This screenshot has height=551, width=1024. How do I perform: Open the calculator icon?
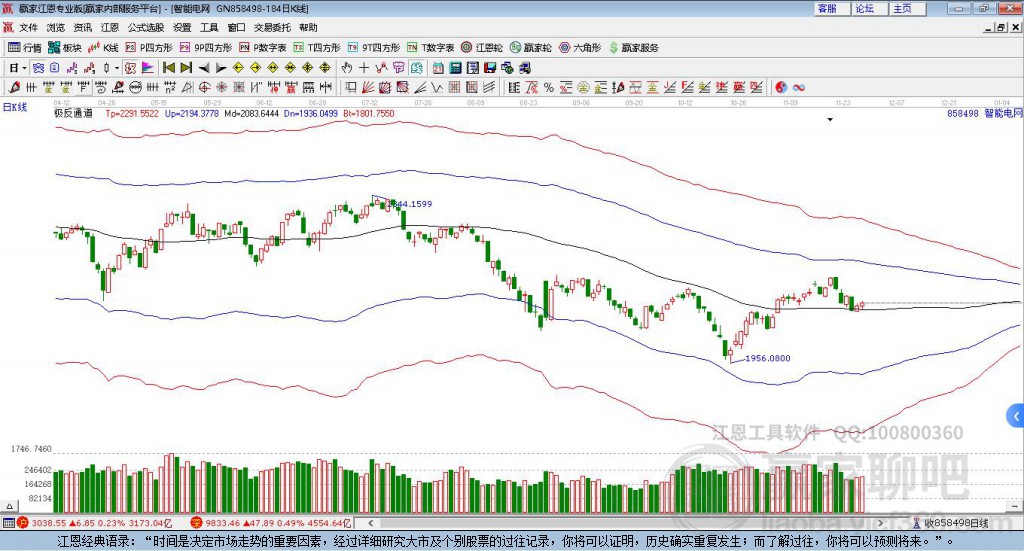456,68
